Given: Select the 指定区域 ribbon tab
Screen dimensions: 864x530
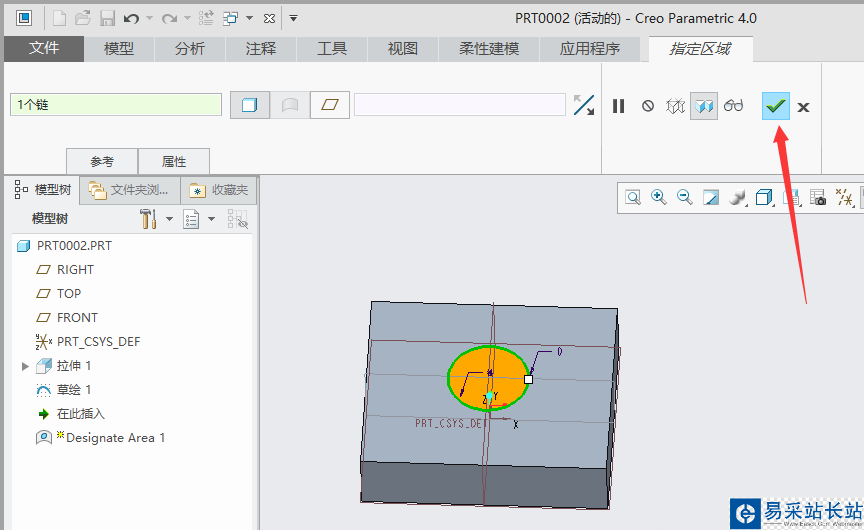Looking at the screenshot, I should pyautogui.click(x=700, y=48).
